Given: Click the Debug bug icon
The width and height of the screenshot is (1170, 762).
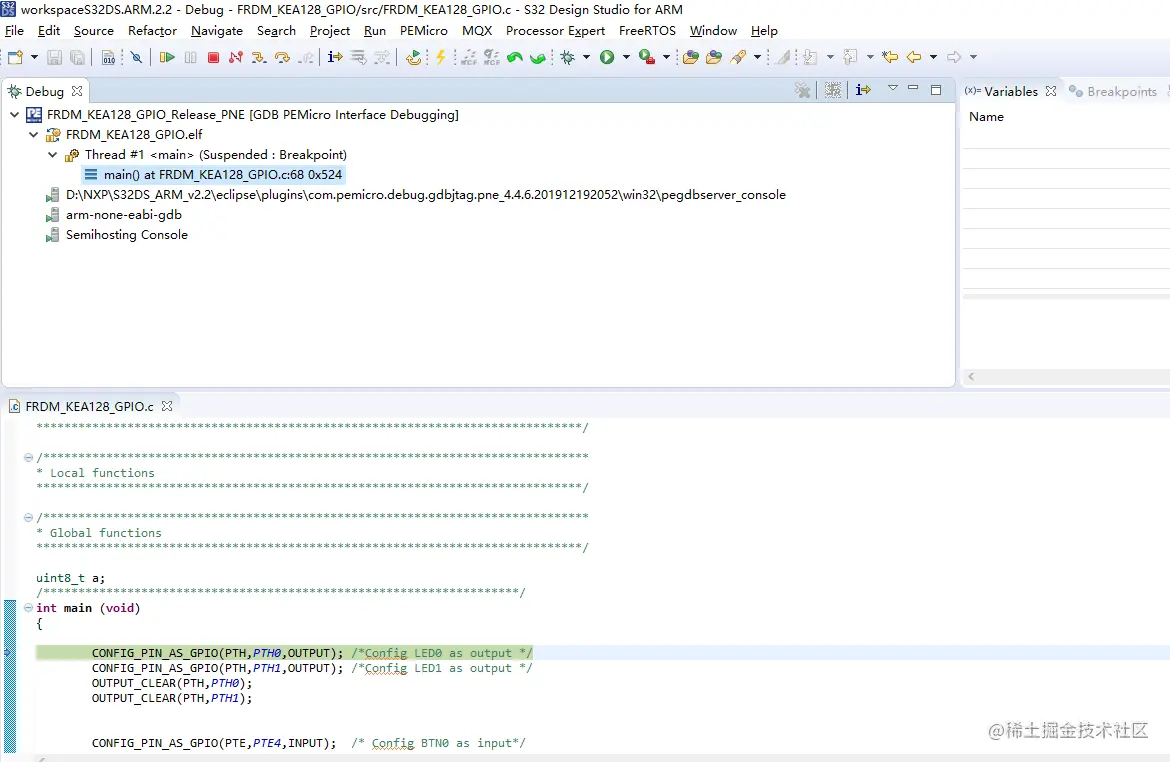Looking at the screenshot, I should (568, 57).
